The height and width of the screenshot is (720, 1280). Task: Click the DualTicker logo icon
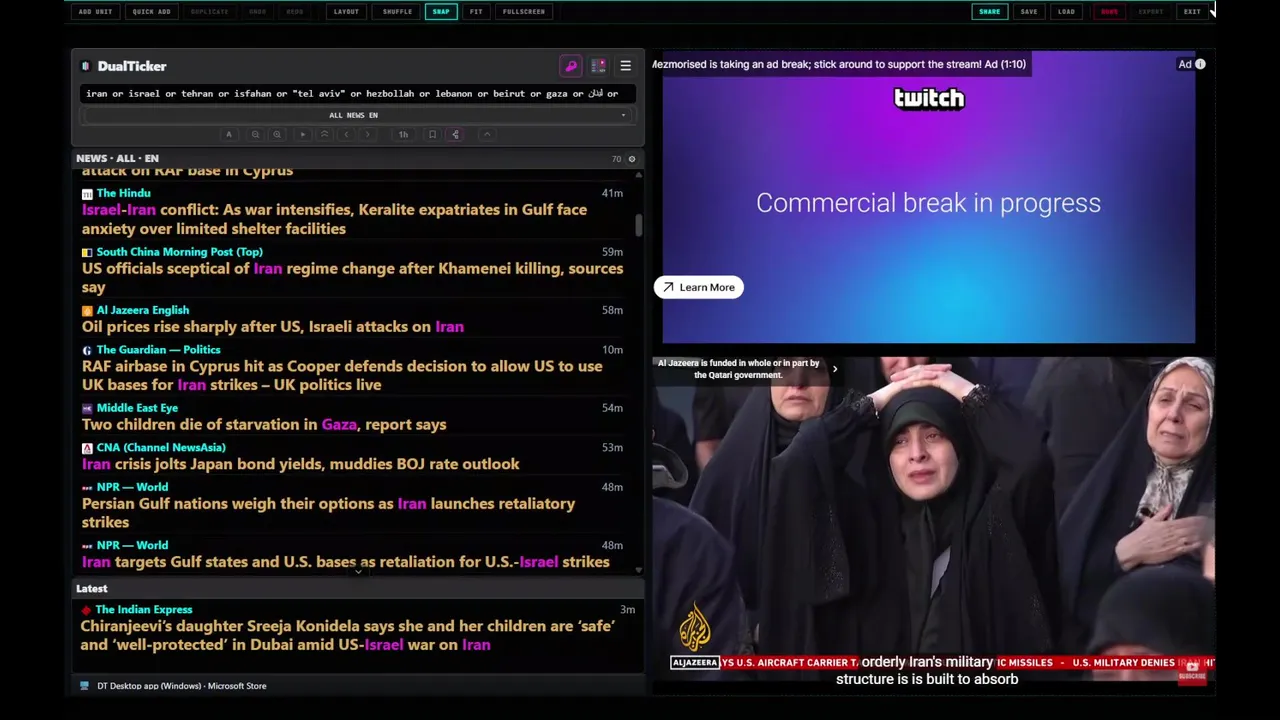click(x=86, y=66)
